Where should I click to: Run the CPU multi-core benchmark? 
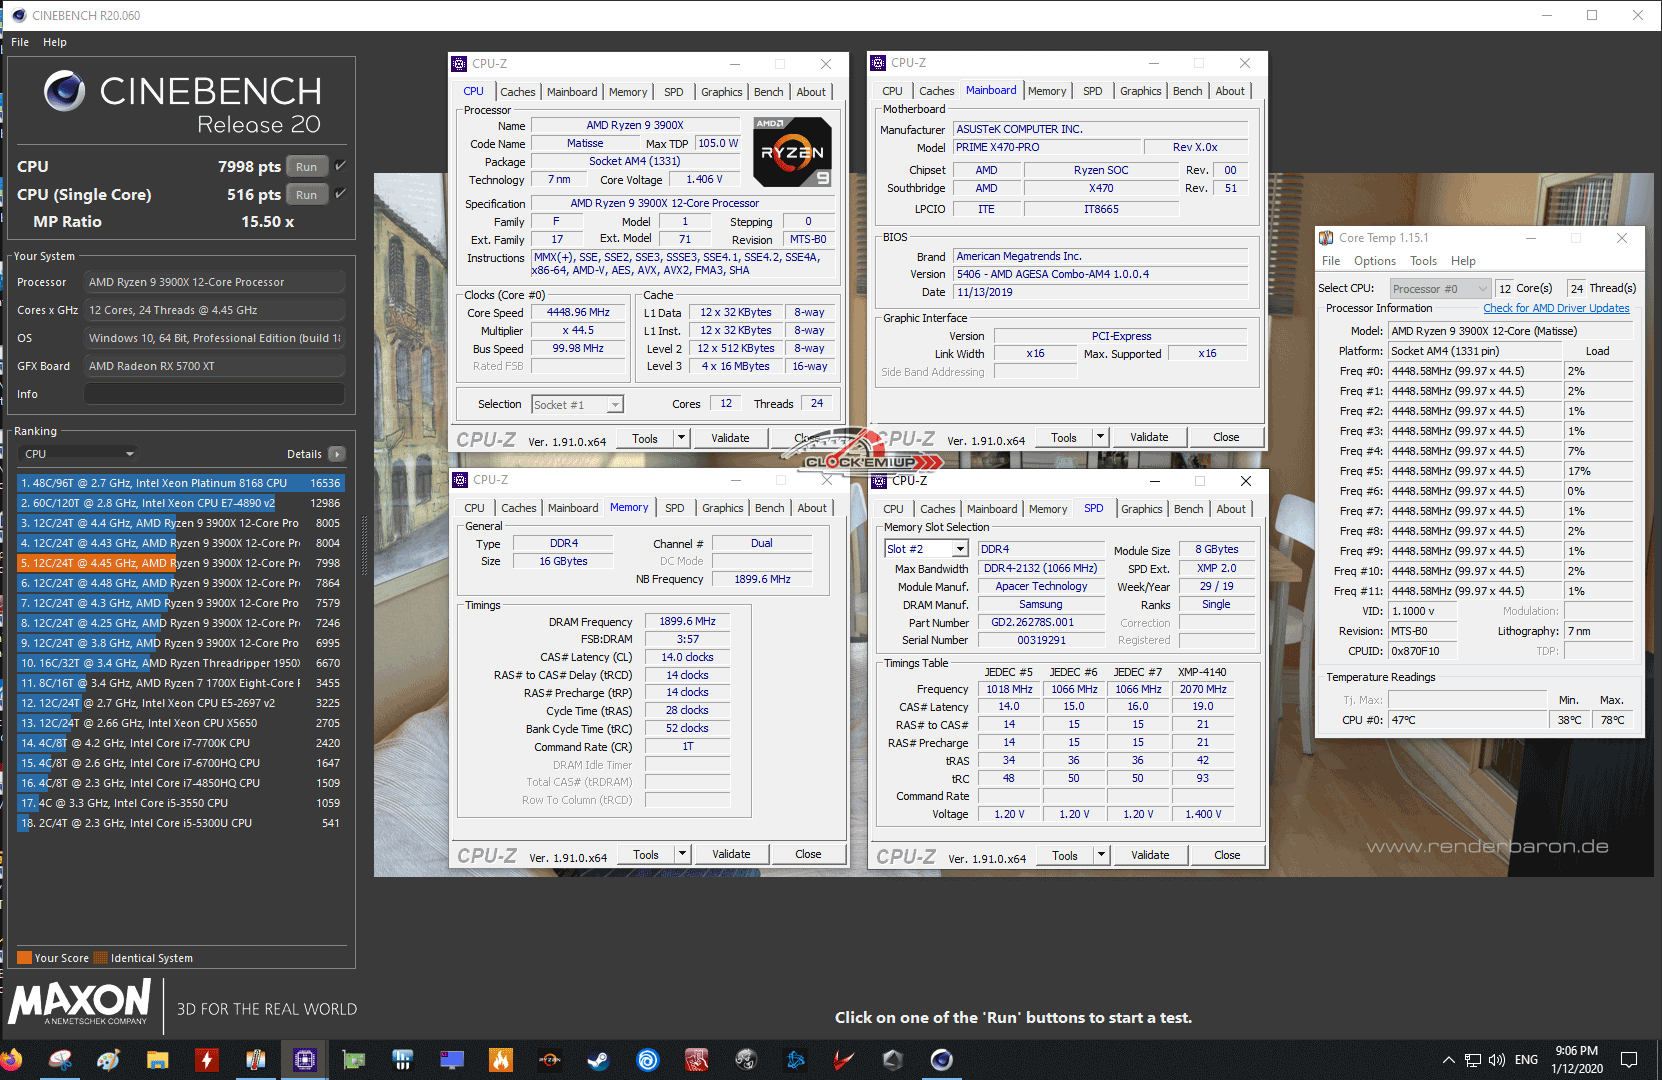[x=307, y=167]
